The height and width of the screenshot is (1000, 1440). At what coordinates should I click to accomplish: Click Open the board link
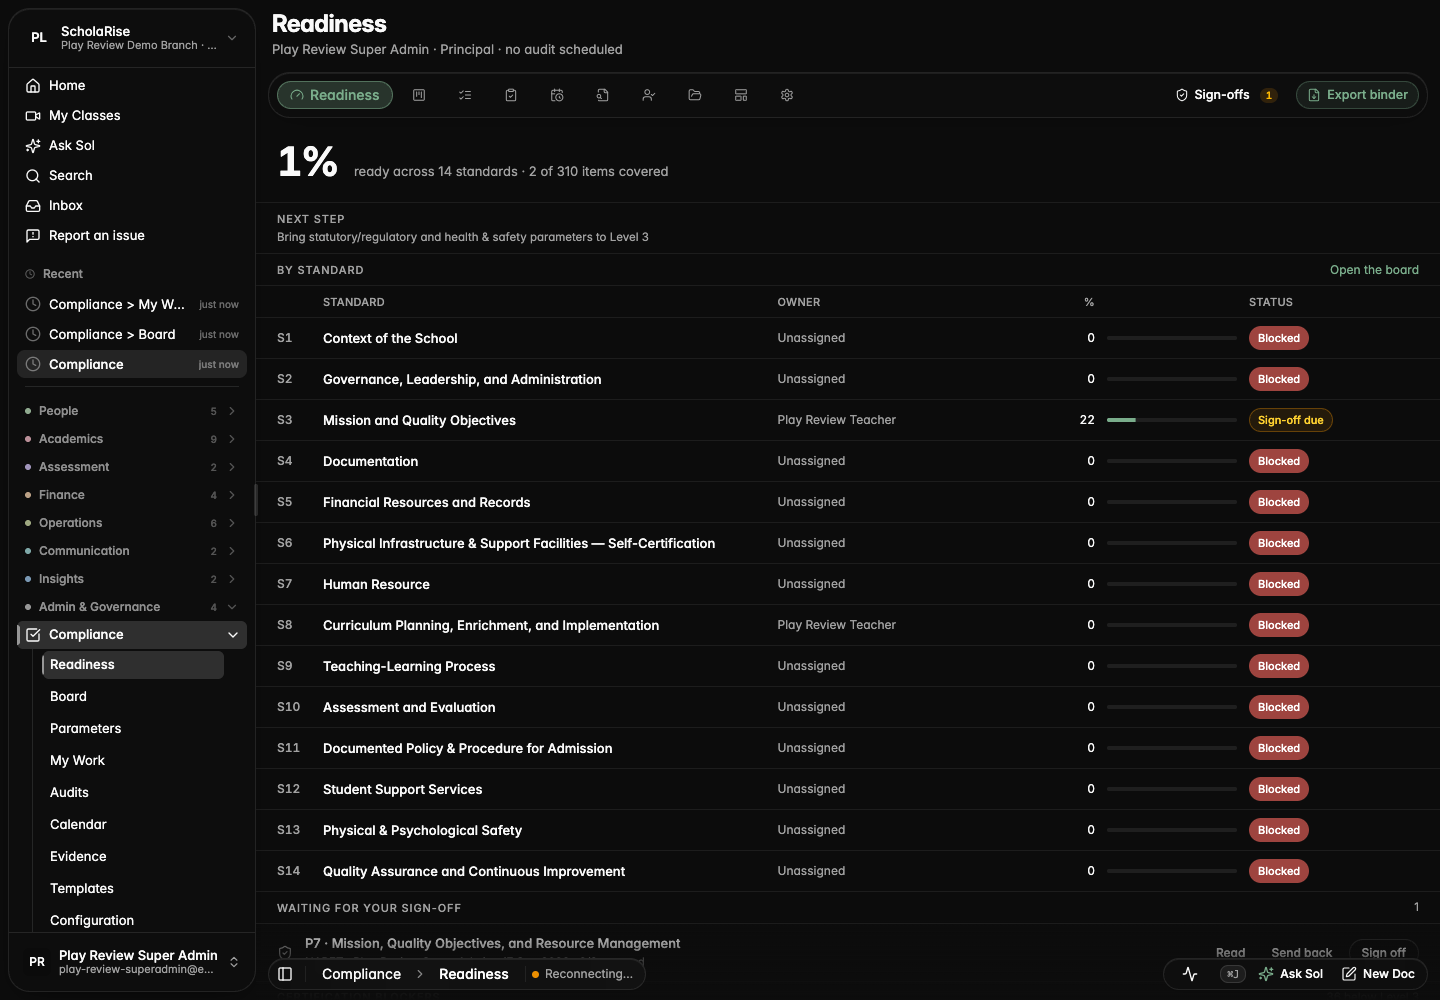click(1374, 270)
